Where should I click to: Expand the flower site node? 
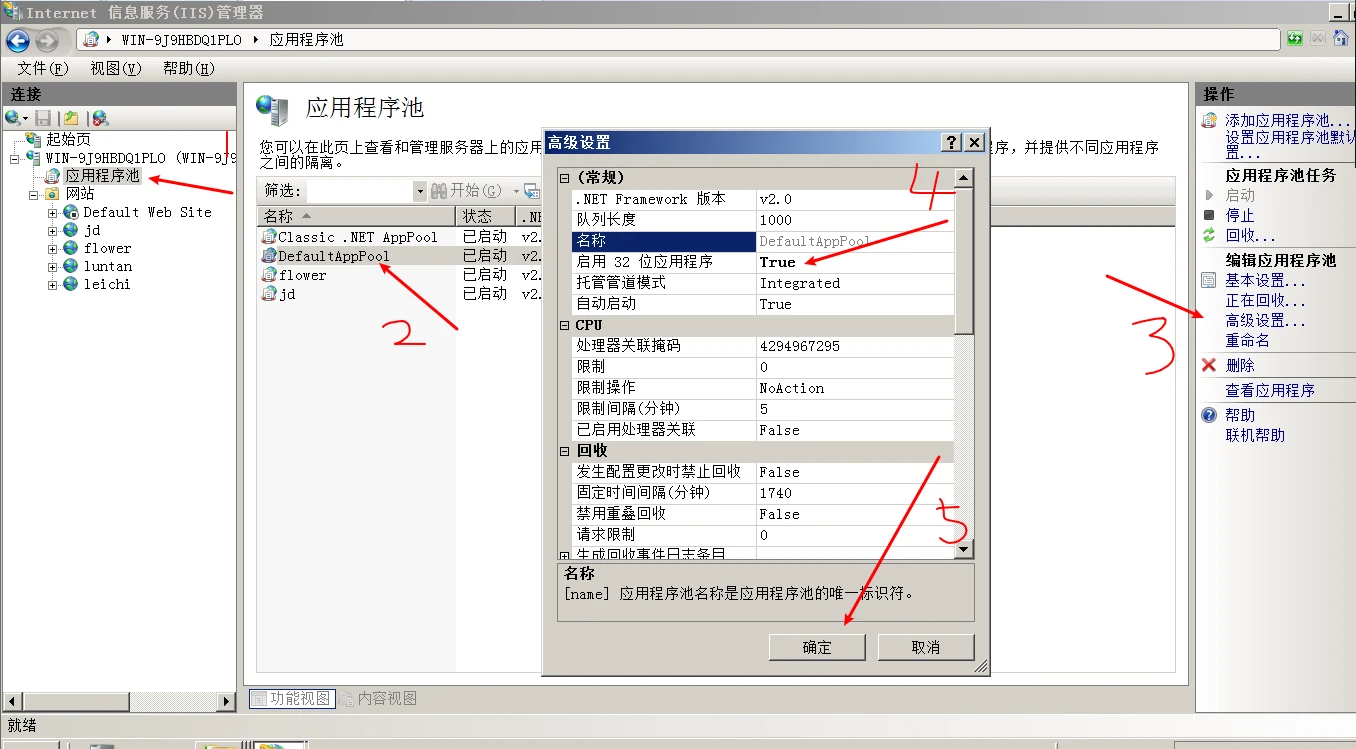[52, 248]
